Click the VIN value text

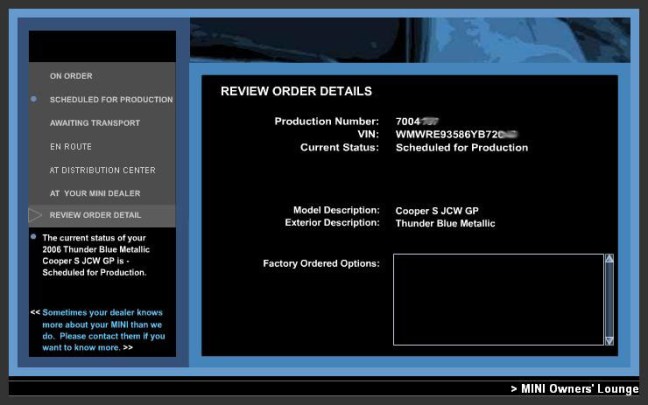(460, 133)
